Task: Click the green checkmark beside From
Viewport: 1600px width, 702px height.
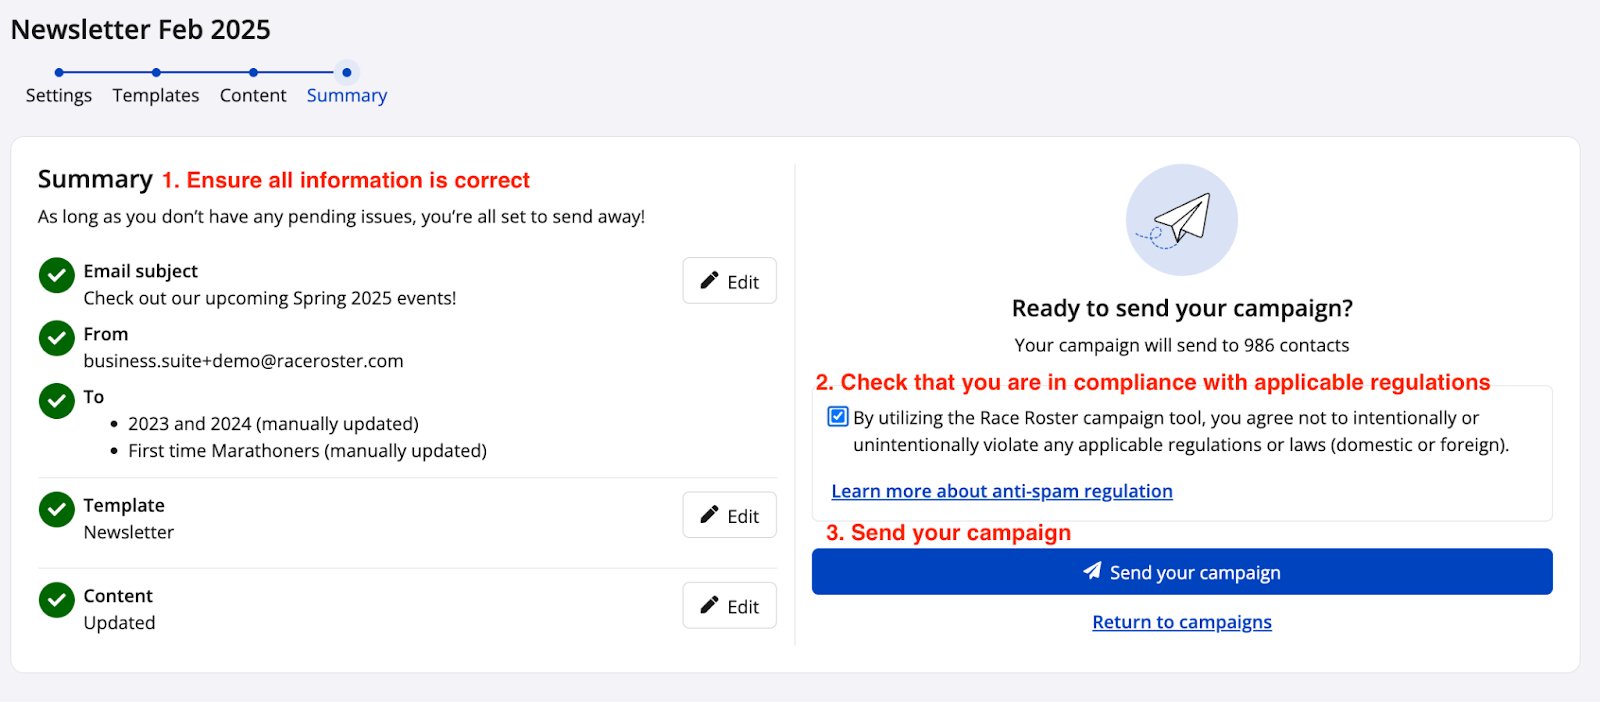Action: tap(57, 338)
